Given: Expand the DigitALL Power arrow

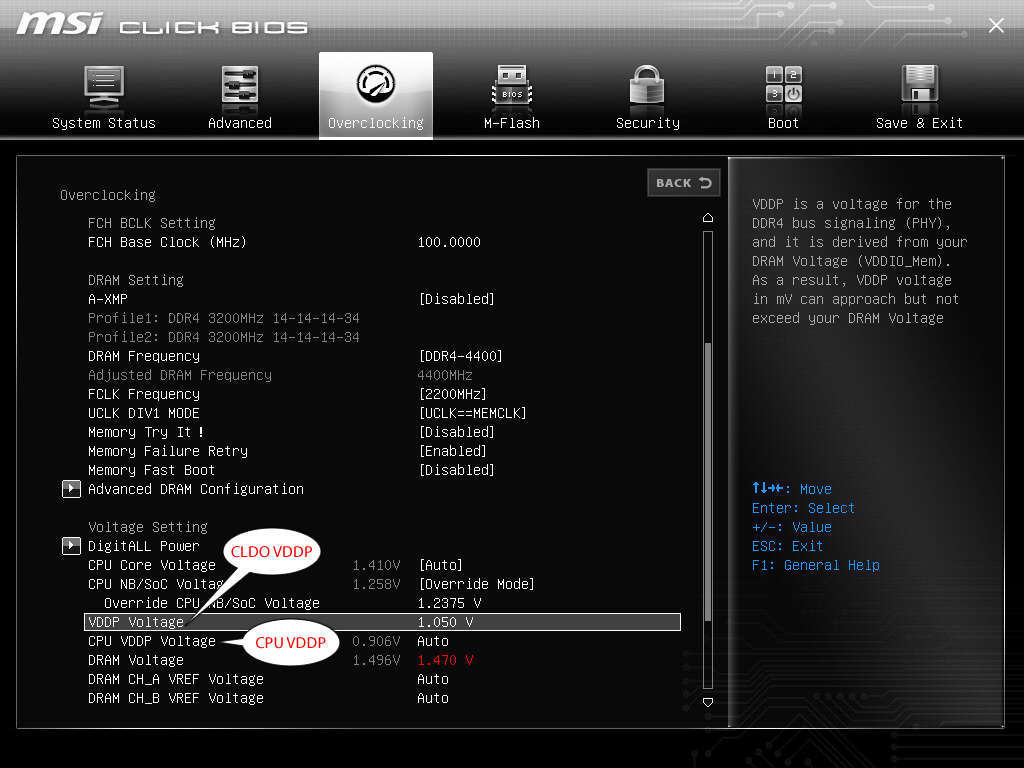Looking at the screenshot, I should click(71, 546).
